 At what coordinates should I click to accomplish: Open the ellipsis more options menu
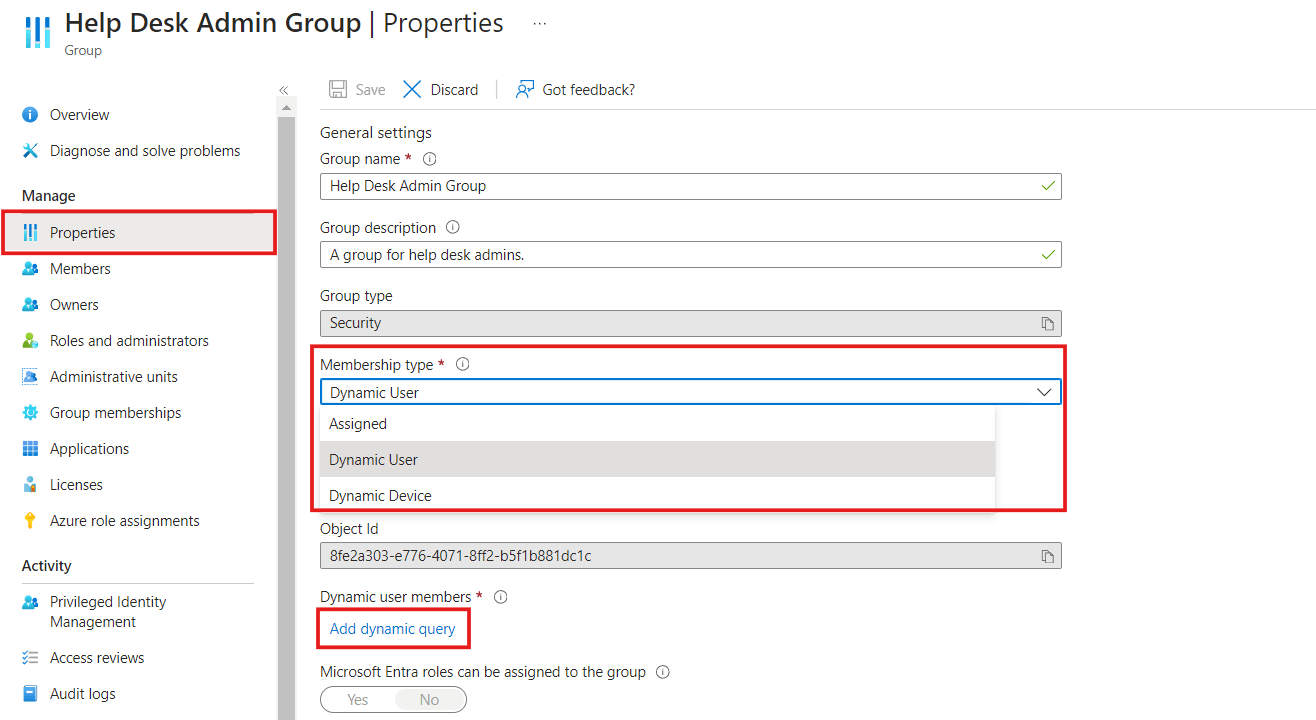click(x=540, y=23)
